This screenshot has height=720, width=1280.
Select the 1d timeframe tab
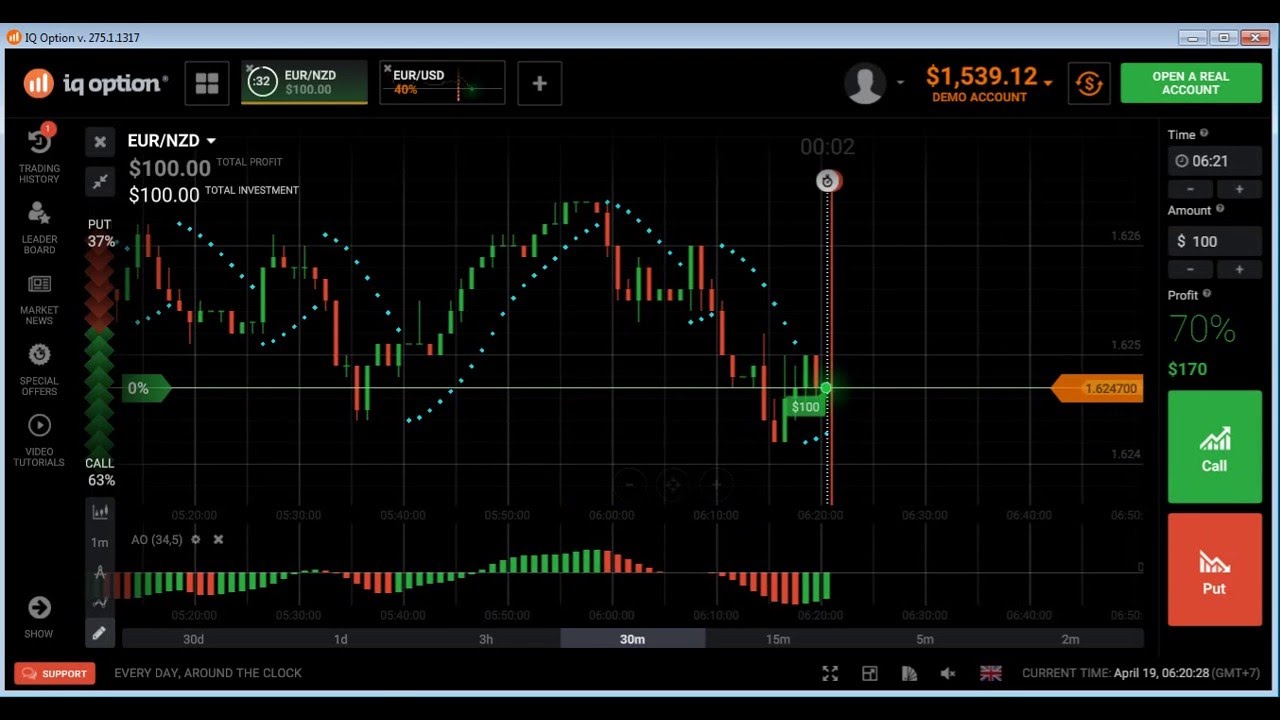tap(340, 639)
